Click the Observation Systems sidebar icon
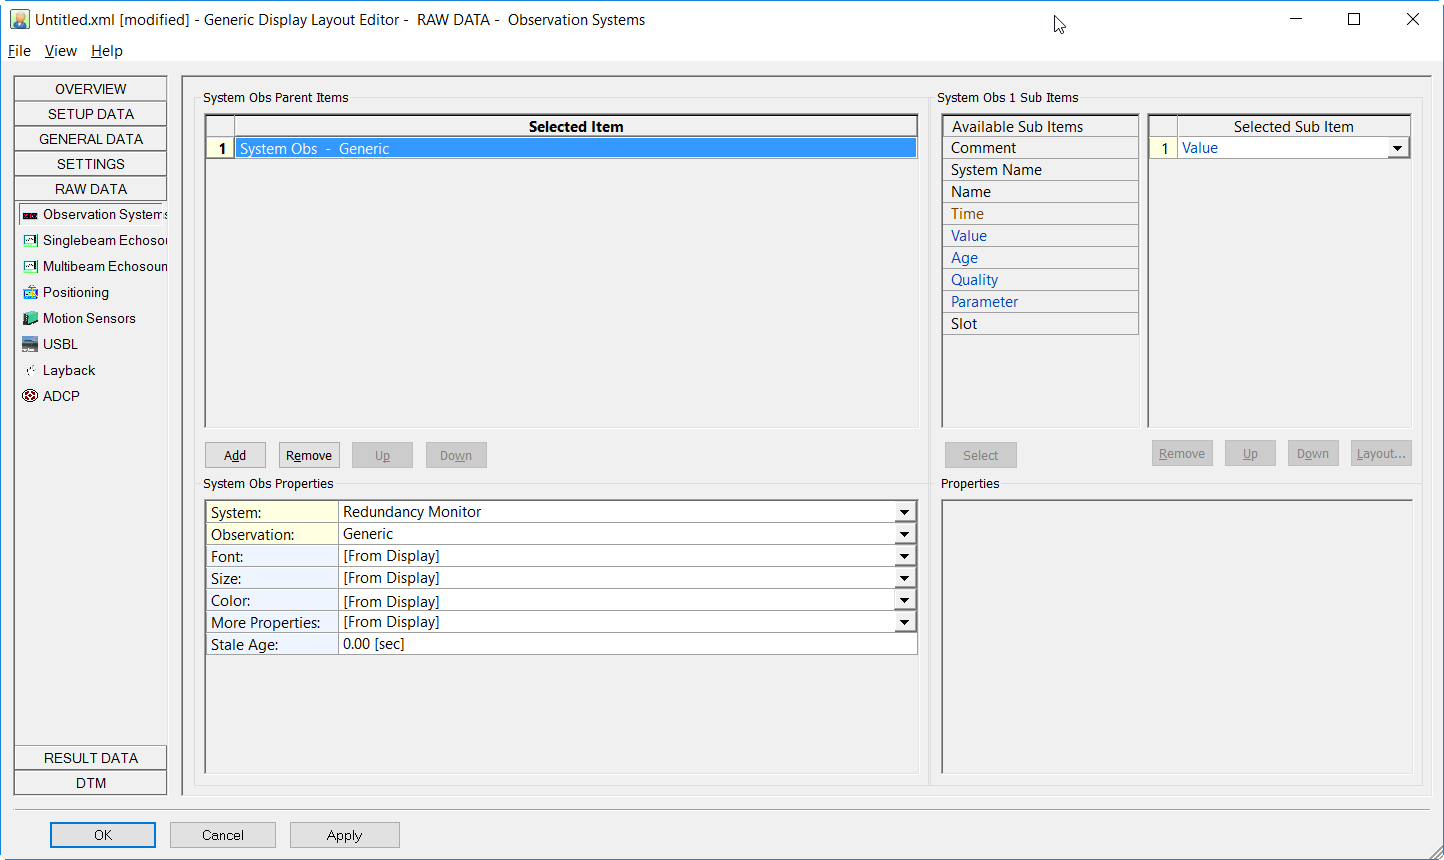Screen dimensions: 1444x860 click(x=30, y=215)
